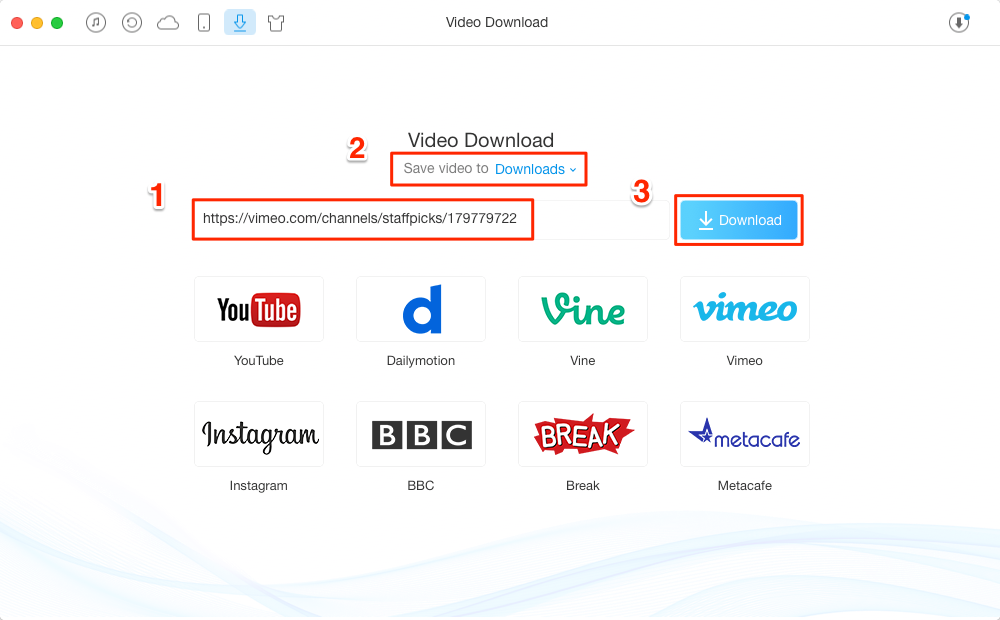Click the BBC logo tile
The image size is (1000, 620).
coord(421,434)
